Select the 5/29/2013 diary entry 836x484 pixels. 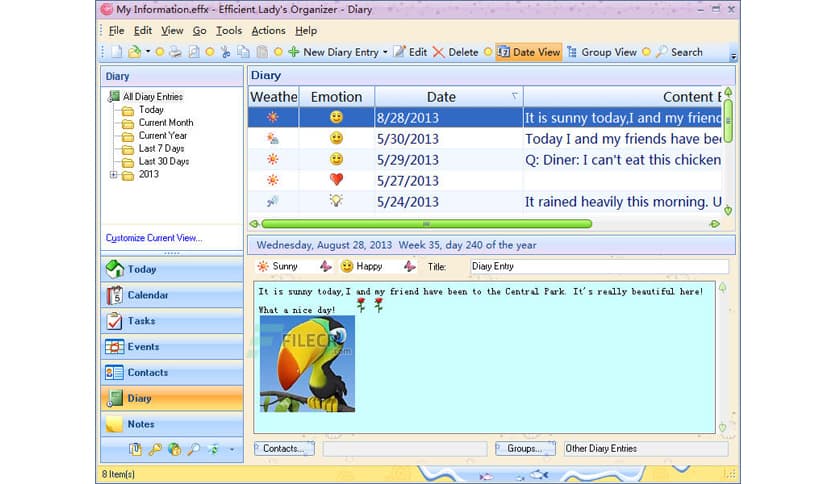(485, 159)
